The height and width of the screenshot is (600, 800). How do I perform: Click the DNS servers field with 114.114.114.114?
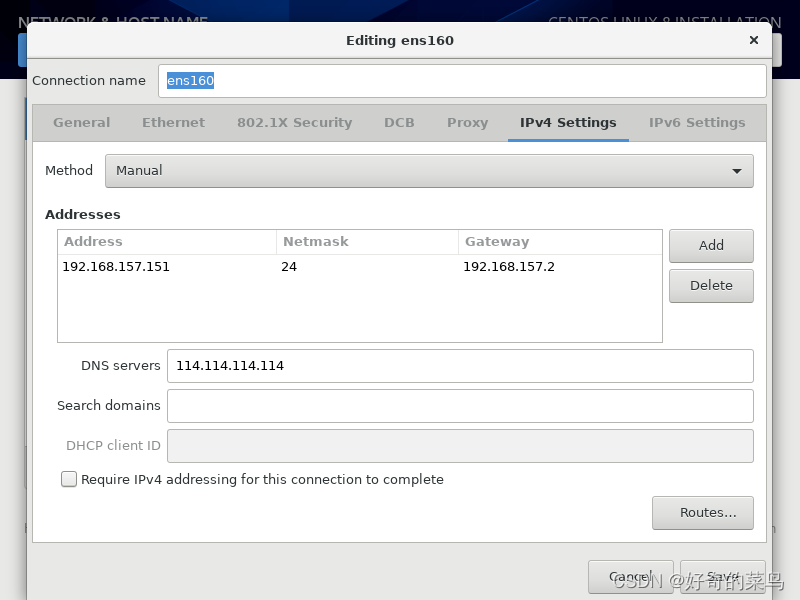(460, 366)
